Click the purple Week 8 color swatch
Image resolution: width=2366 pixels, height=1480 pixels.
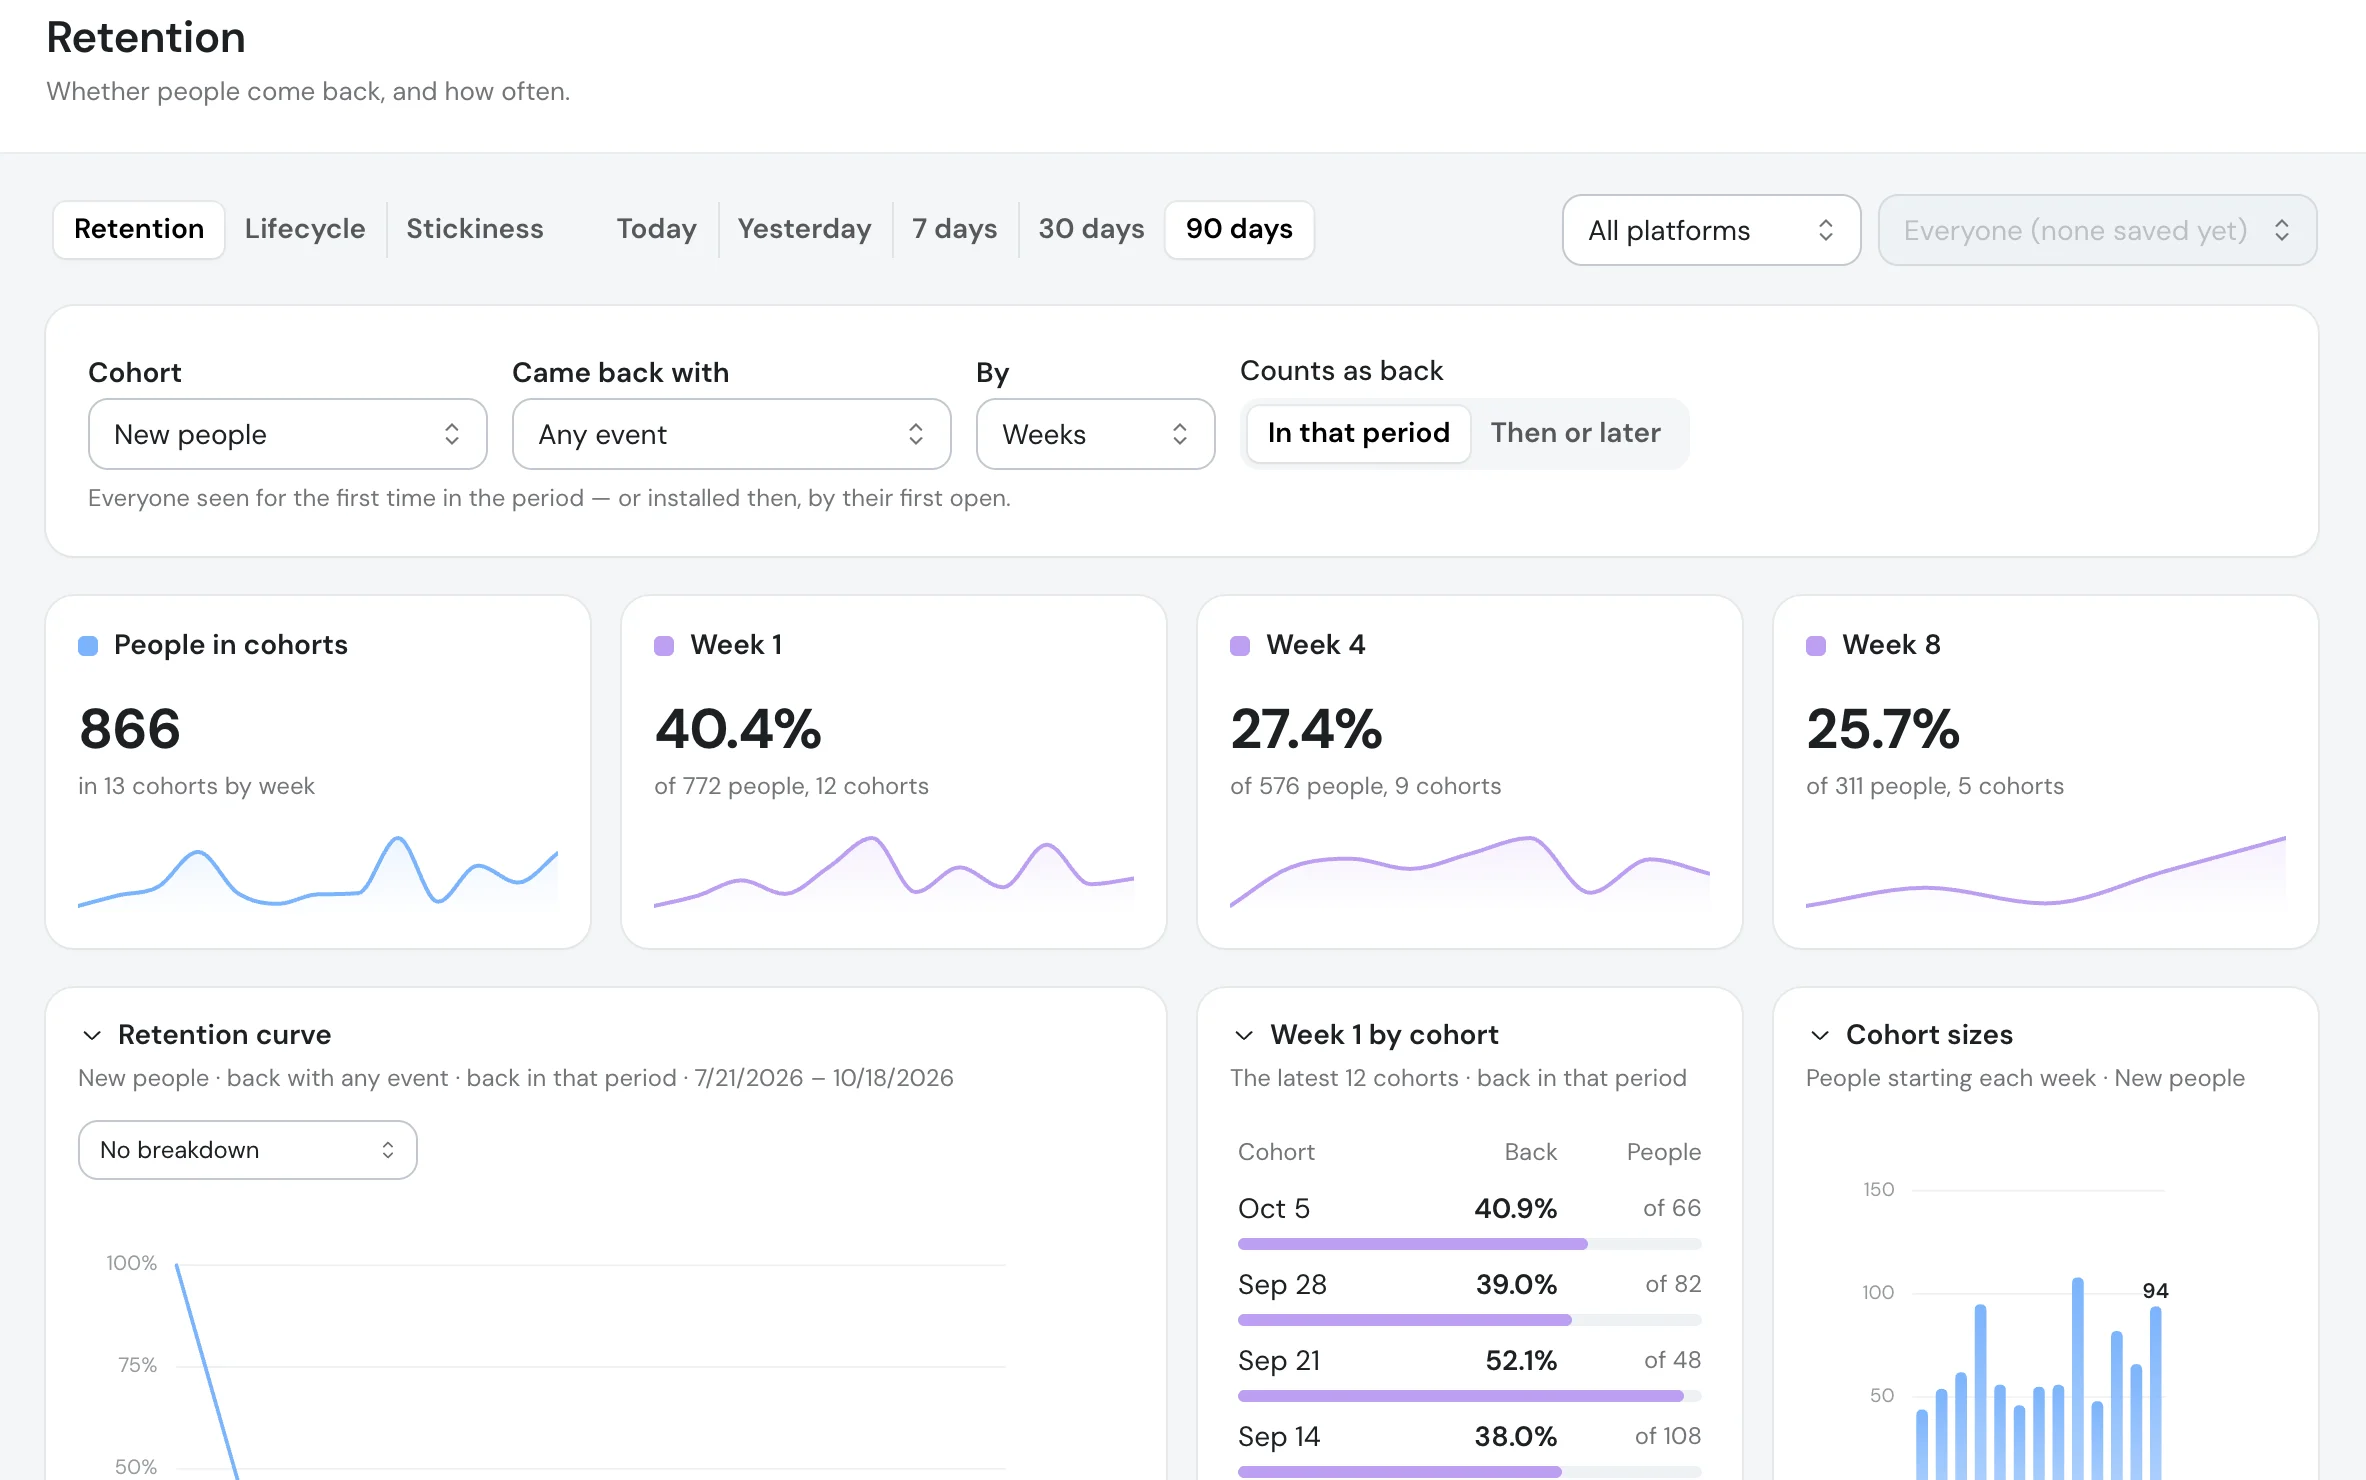tap(1816, 646)
